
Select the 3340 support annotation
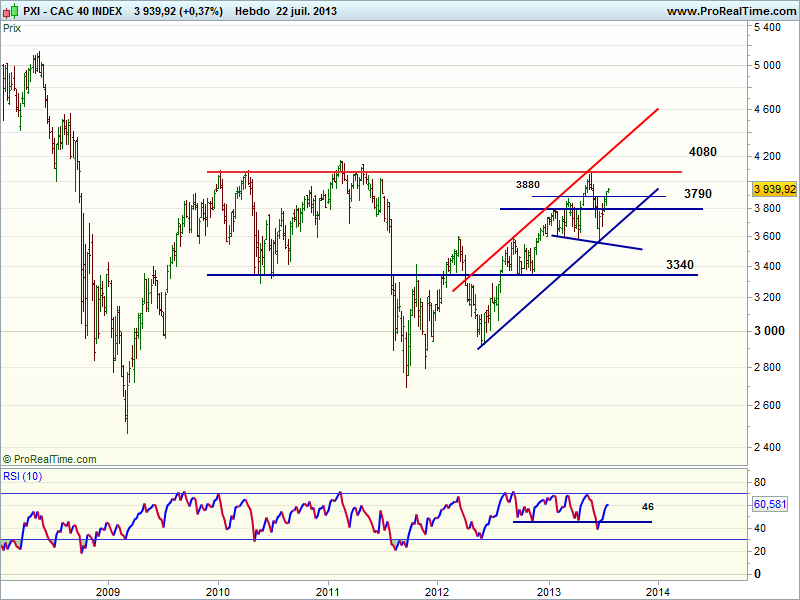[680, 264]
